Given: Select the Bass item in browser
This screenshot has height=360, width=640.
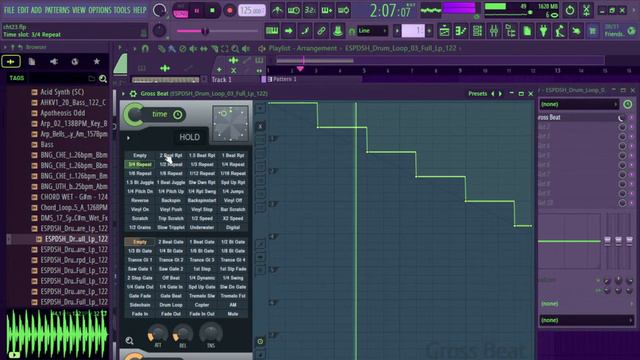Looking at the screenshot, I should [x=47, y=144].
